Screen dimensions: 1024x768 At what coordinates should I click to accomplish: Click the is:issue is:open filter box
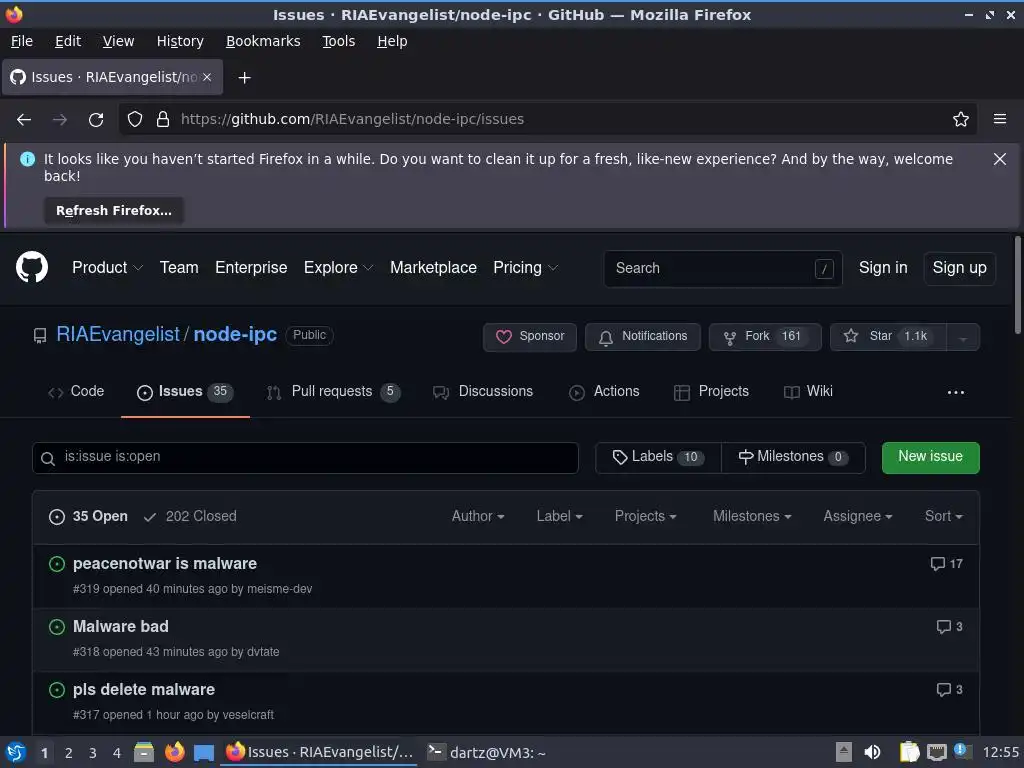[x=305, y=458]
